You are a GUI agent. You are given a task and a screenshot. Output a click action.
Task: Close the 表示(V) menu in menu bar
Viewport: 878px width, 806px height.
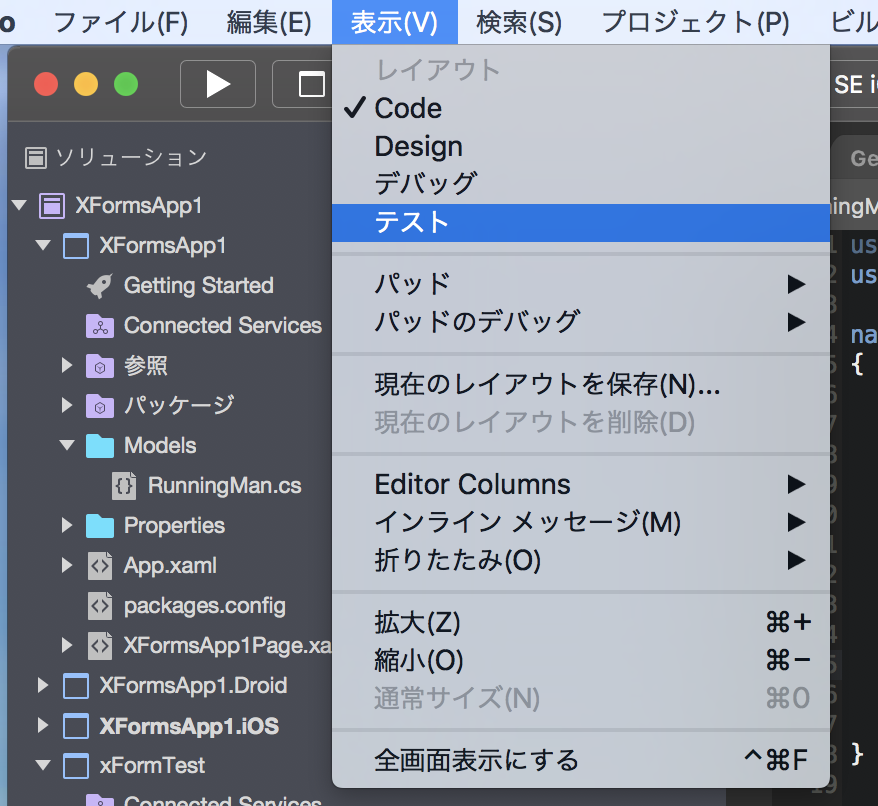coord(394,22)
